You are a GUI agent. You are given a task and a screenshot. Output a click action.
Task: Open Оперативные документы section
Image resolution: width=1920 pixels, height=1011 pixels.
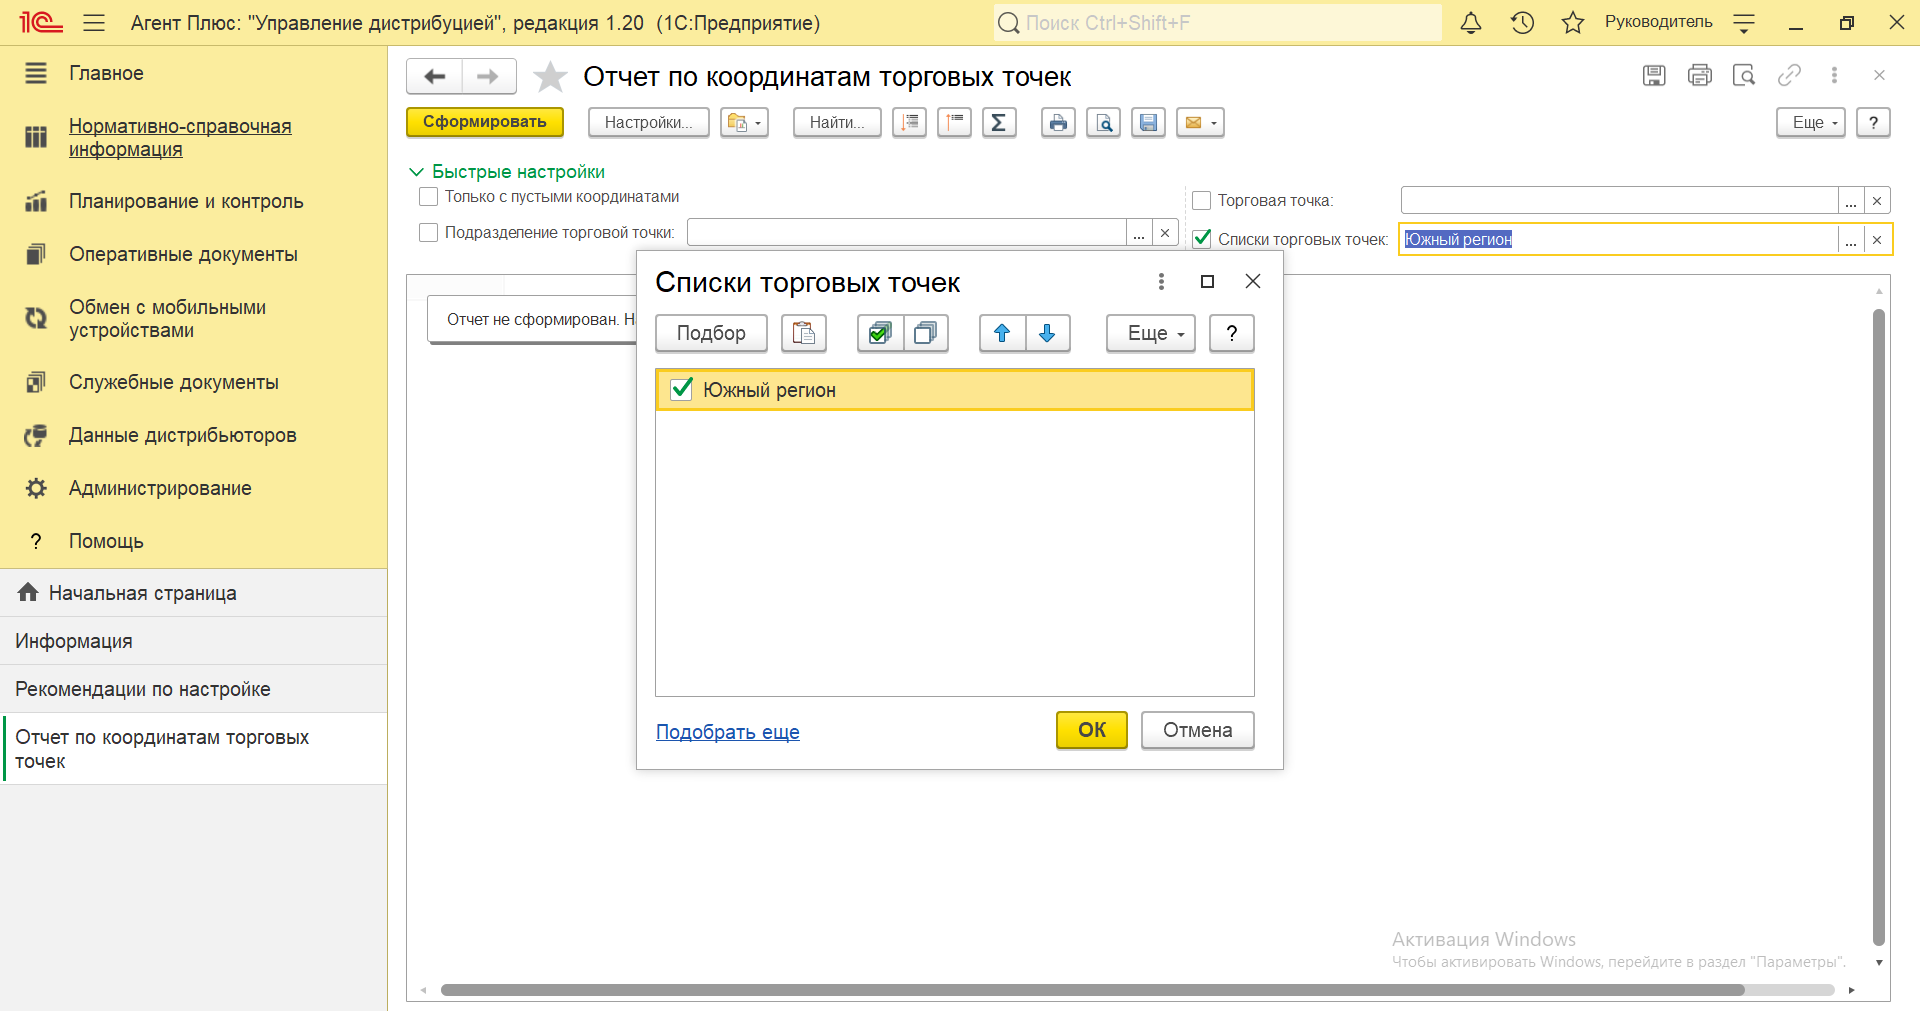(183, 254)
